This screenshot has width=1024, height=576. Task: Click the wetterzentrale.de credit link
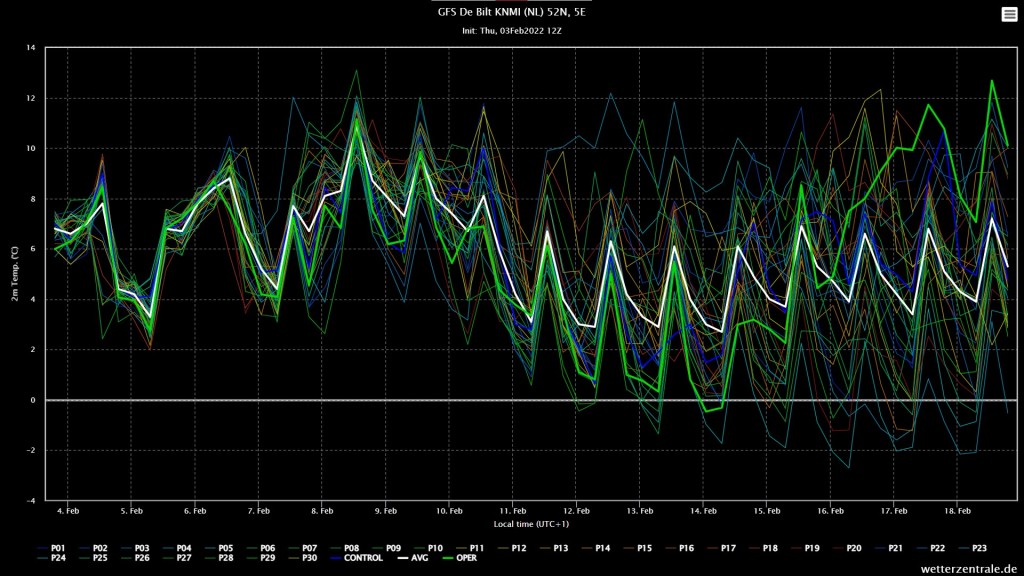coord(968,569)
